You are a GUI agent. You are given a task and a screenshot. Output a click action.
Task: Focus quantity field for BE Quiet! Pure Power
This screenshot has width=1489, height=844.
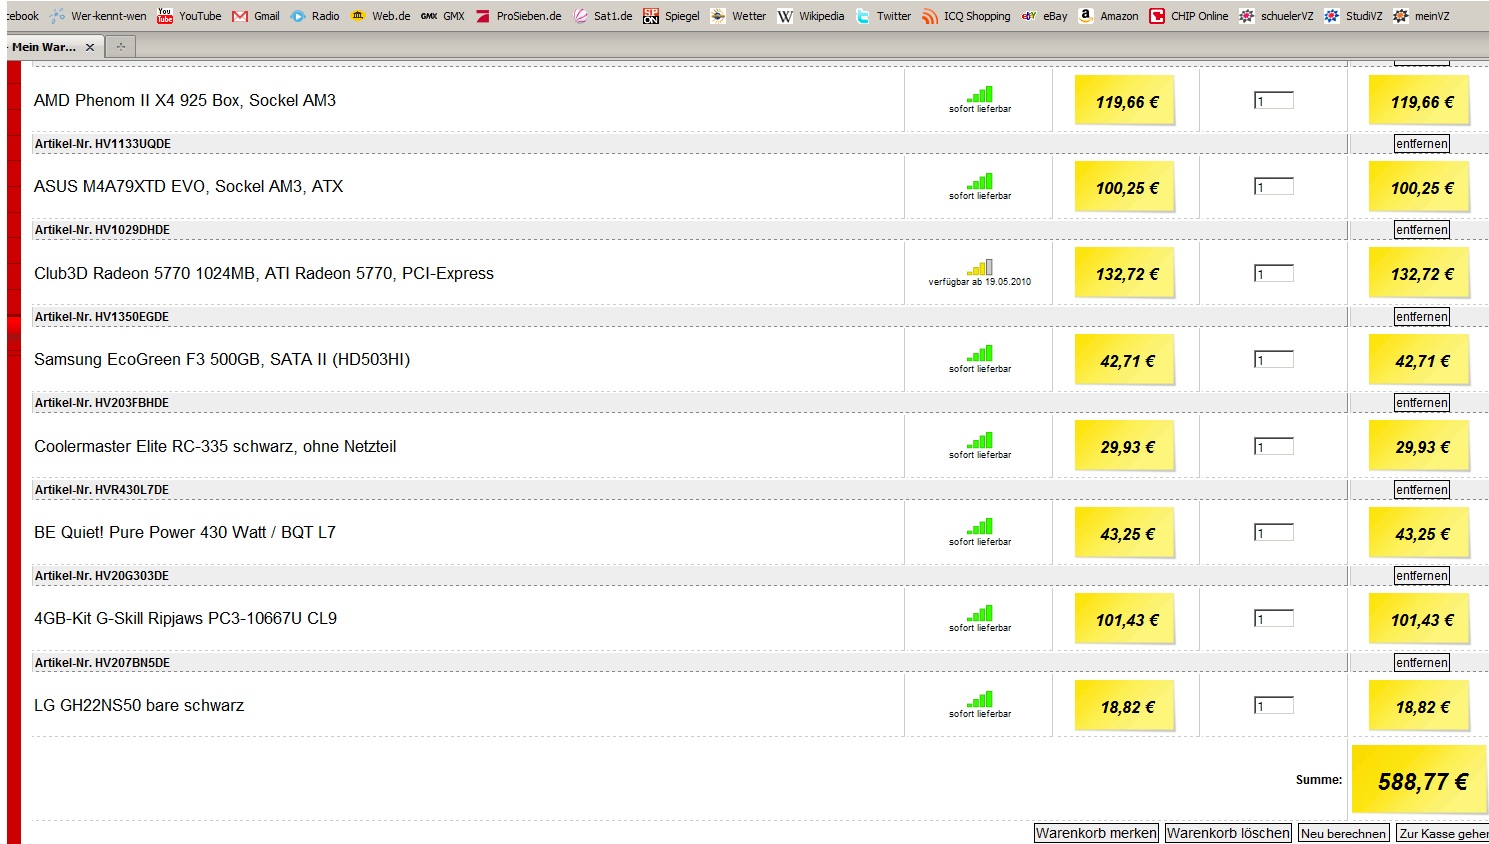coord(1274,532)
